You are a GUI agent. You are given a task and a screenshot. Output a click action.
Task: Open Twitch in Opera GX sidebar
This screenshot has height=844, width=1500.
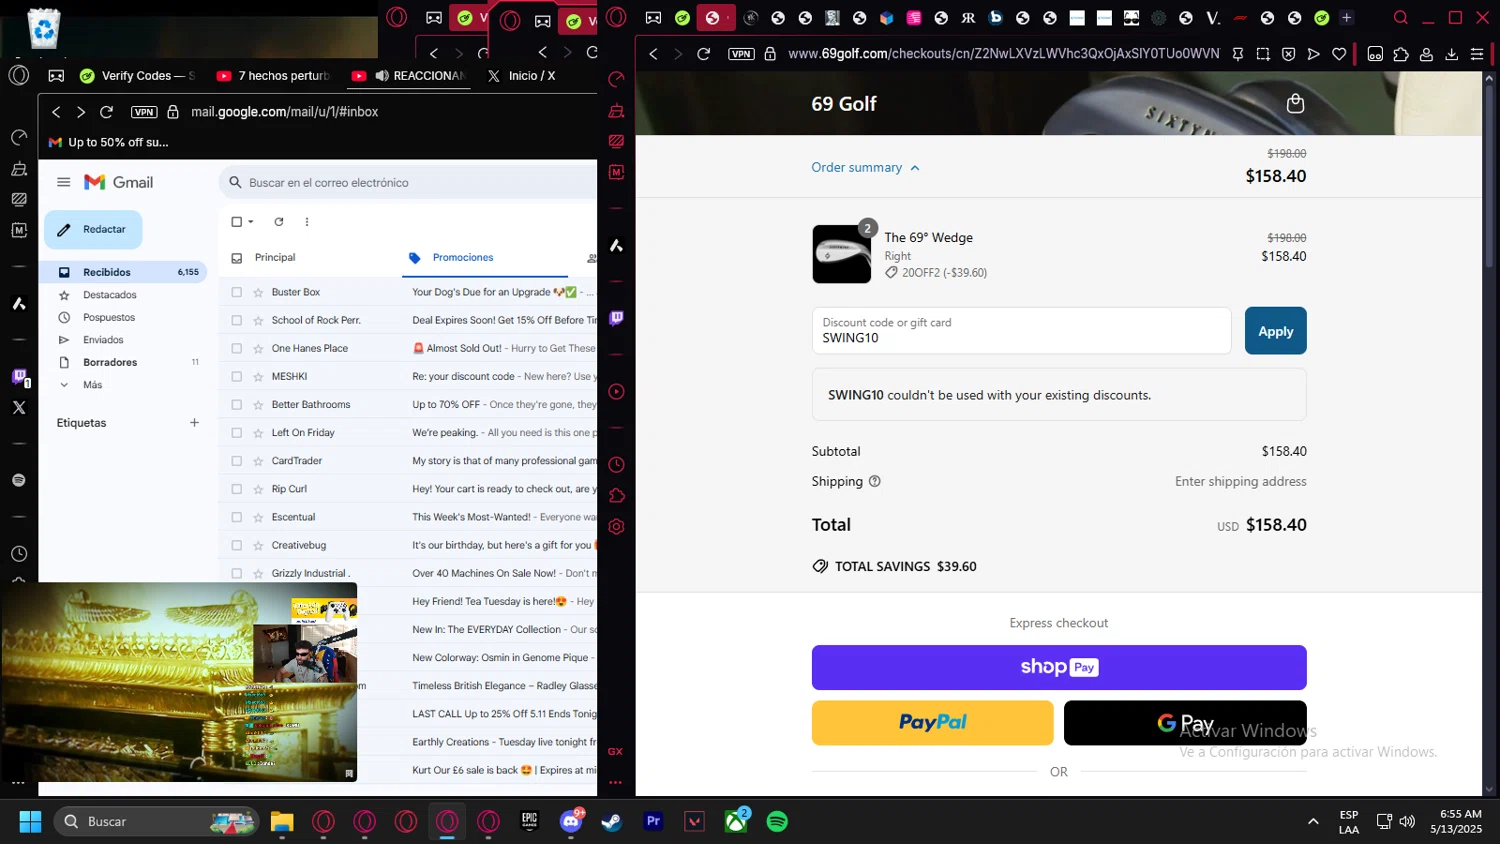(x=616, y=318)
